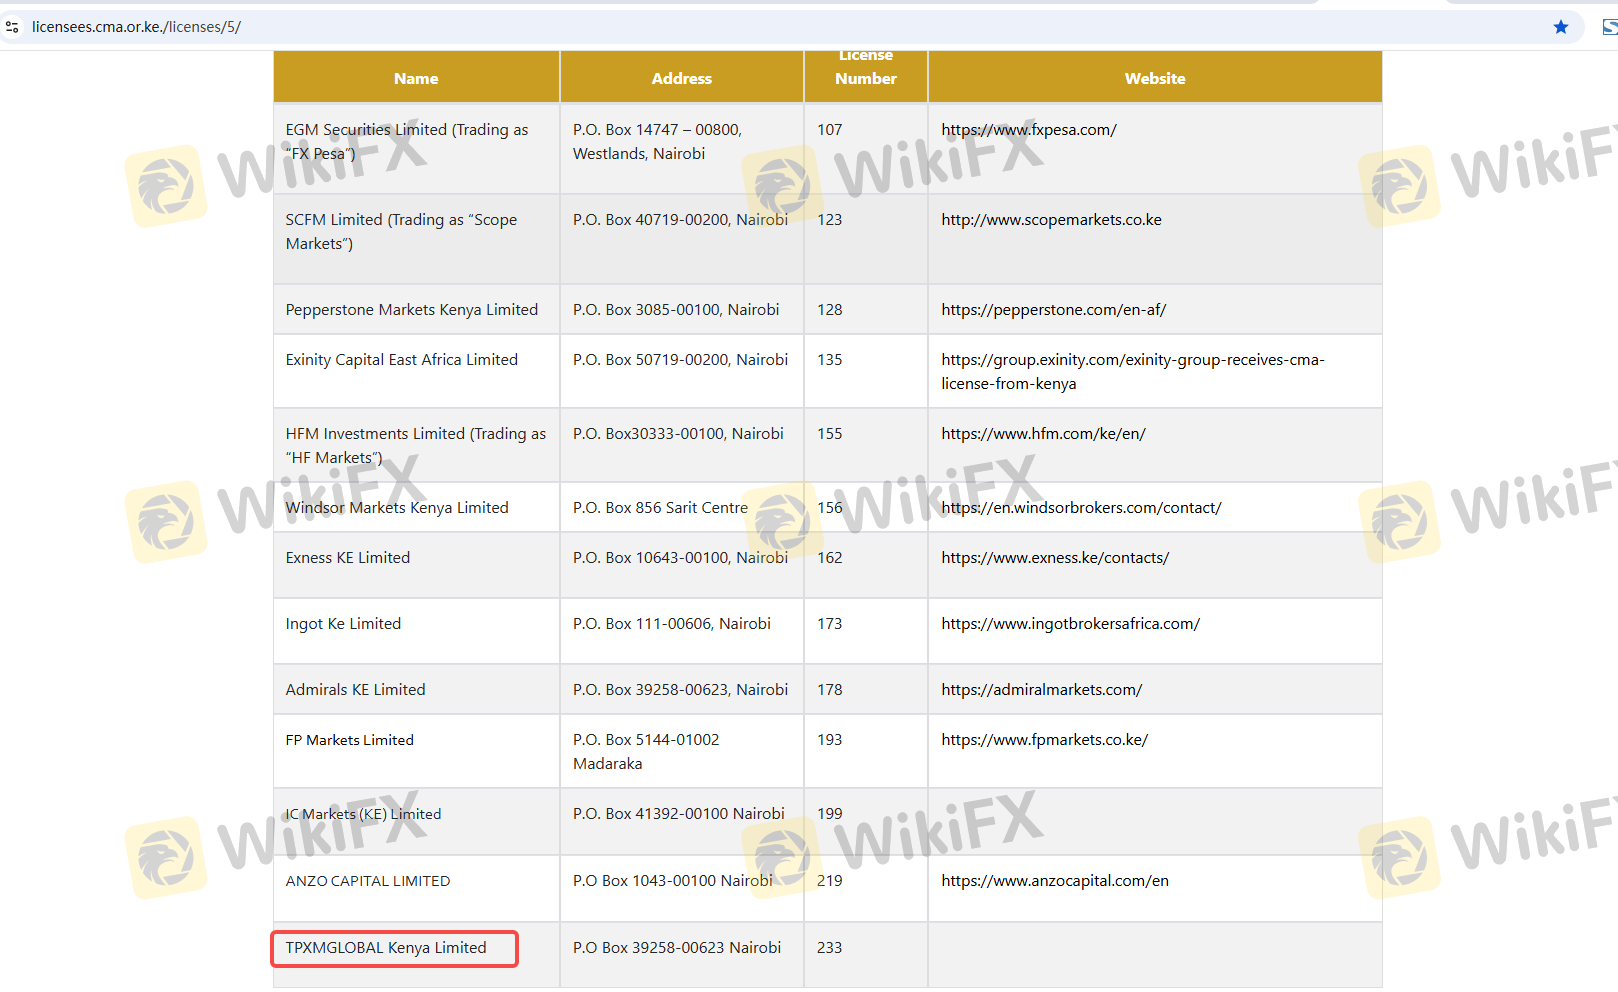Click address P.O. Box 3085-00100, Nairobi
The width and height of the screenshot is (1618, 992).
tap(676, 310)
